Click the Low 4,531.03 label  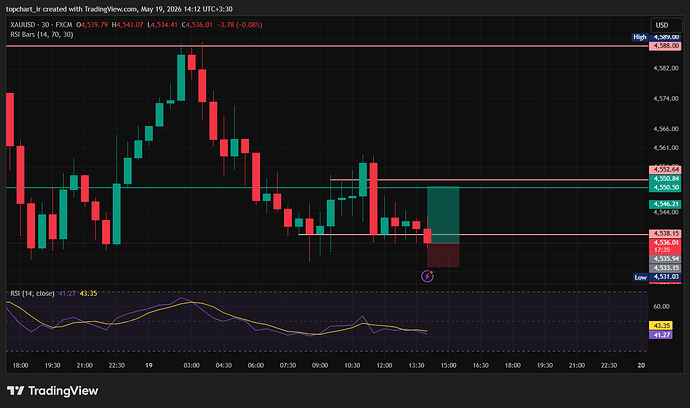click(657, 277)
